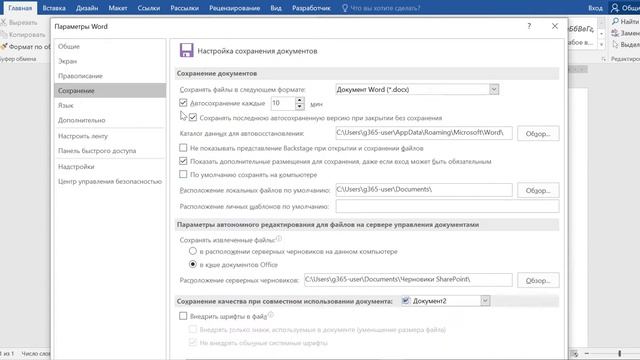Increase autosave minutes with up arrow
The height and width of the screenshot is (360, 640).
coord(300,100)
